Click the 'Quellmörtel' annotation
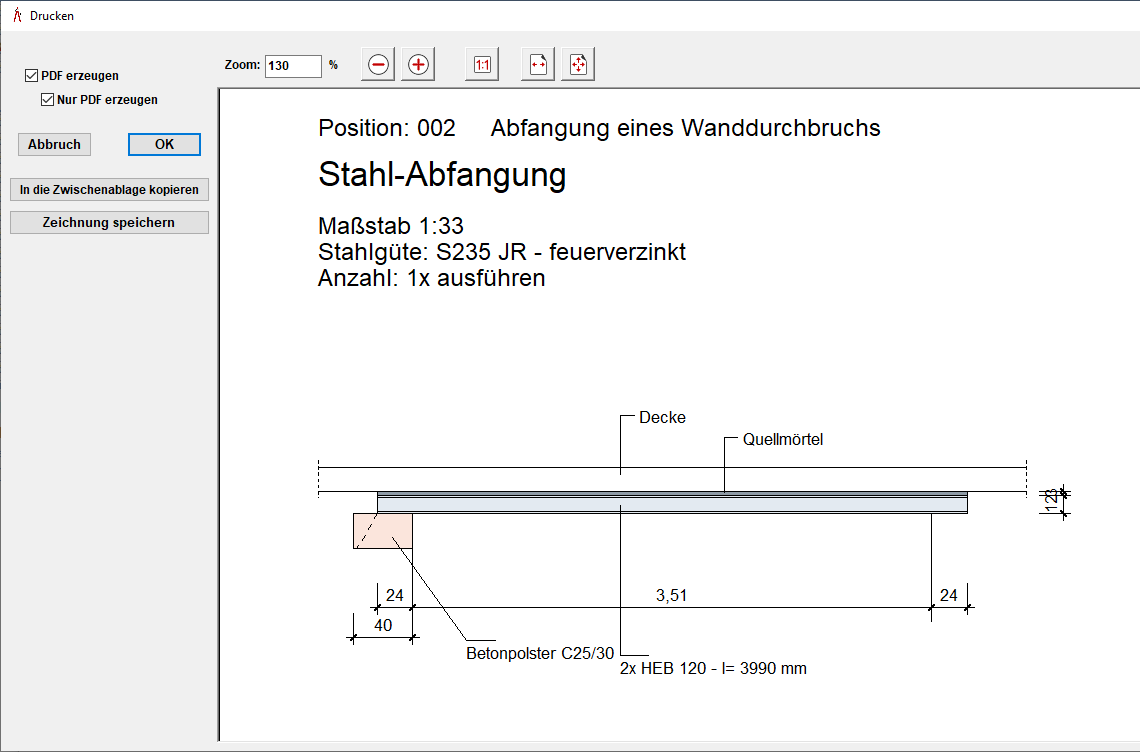The image size is (1140, 752). (782, 440)
